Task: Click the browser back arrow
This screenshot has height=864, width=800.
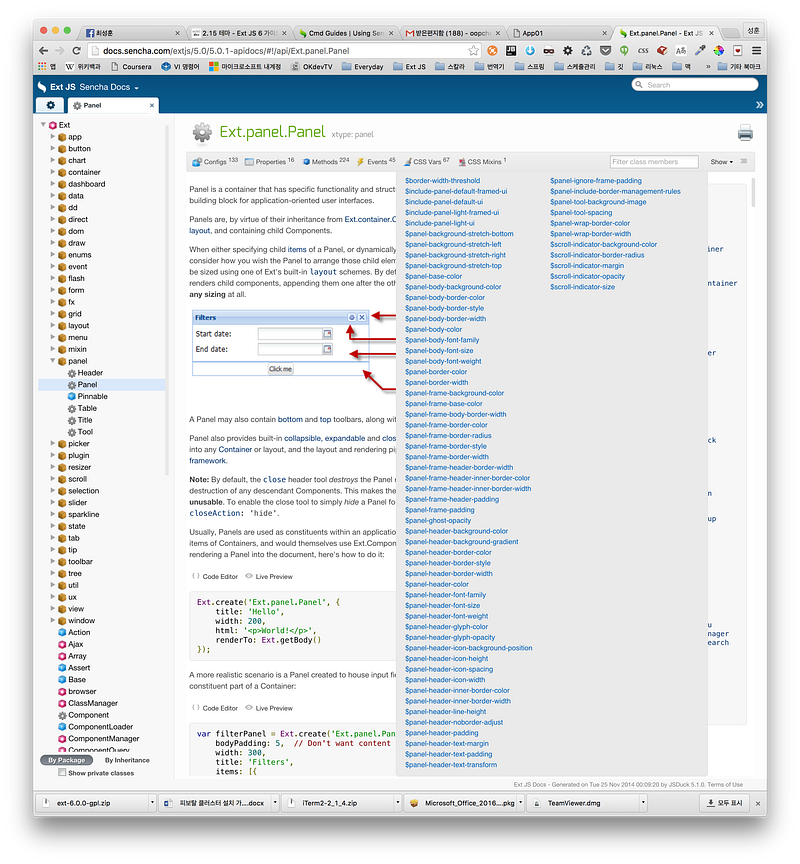Action: pyautogui.click(x=44, y=51)
